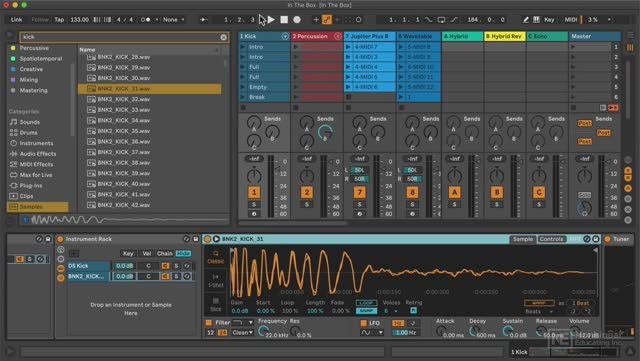Launch clip 4-MIDI 7 in Jupiter track
This screenshot has width=640, height=361.
click(348, 47)
